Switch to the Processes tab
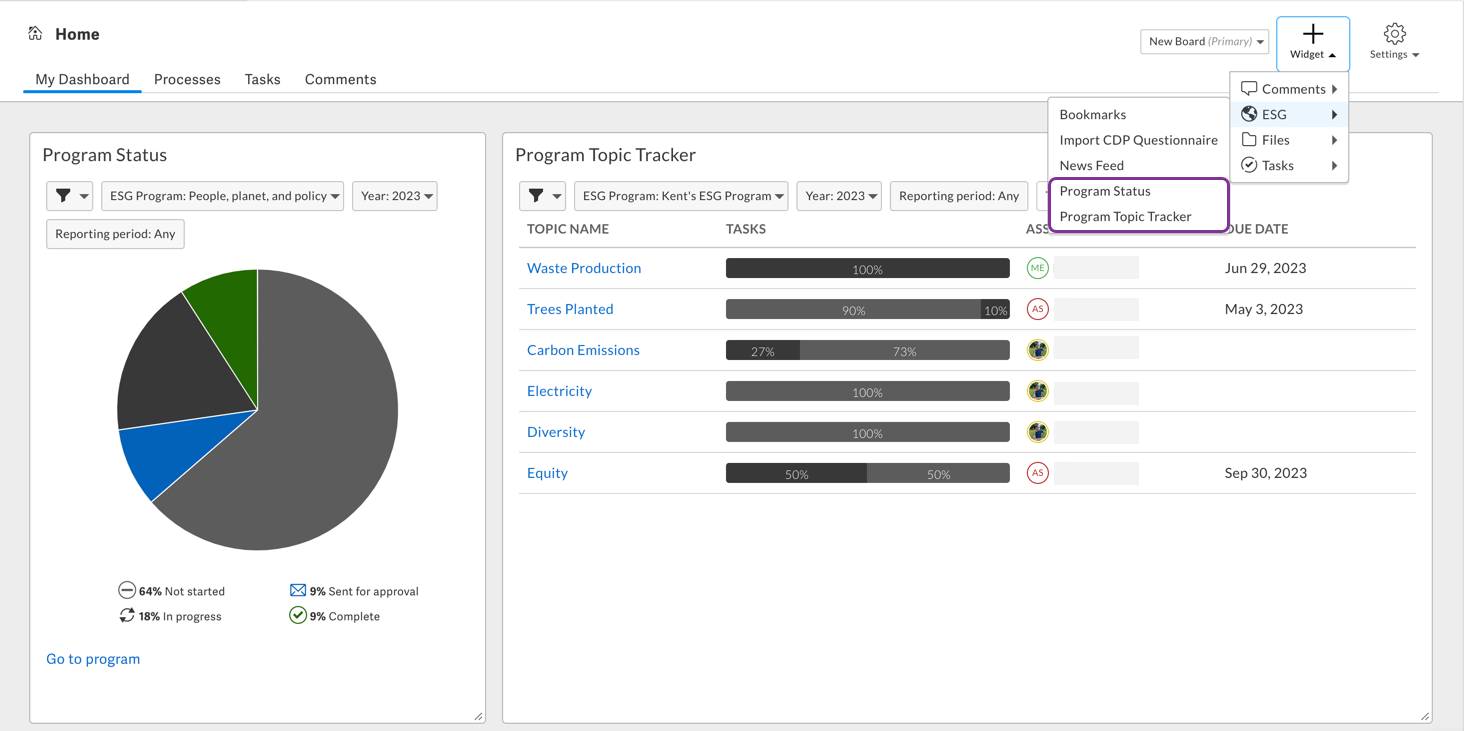Image resolution: width=1464 pixels, height=731 pixels. point(187,79)
